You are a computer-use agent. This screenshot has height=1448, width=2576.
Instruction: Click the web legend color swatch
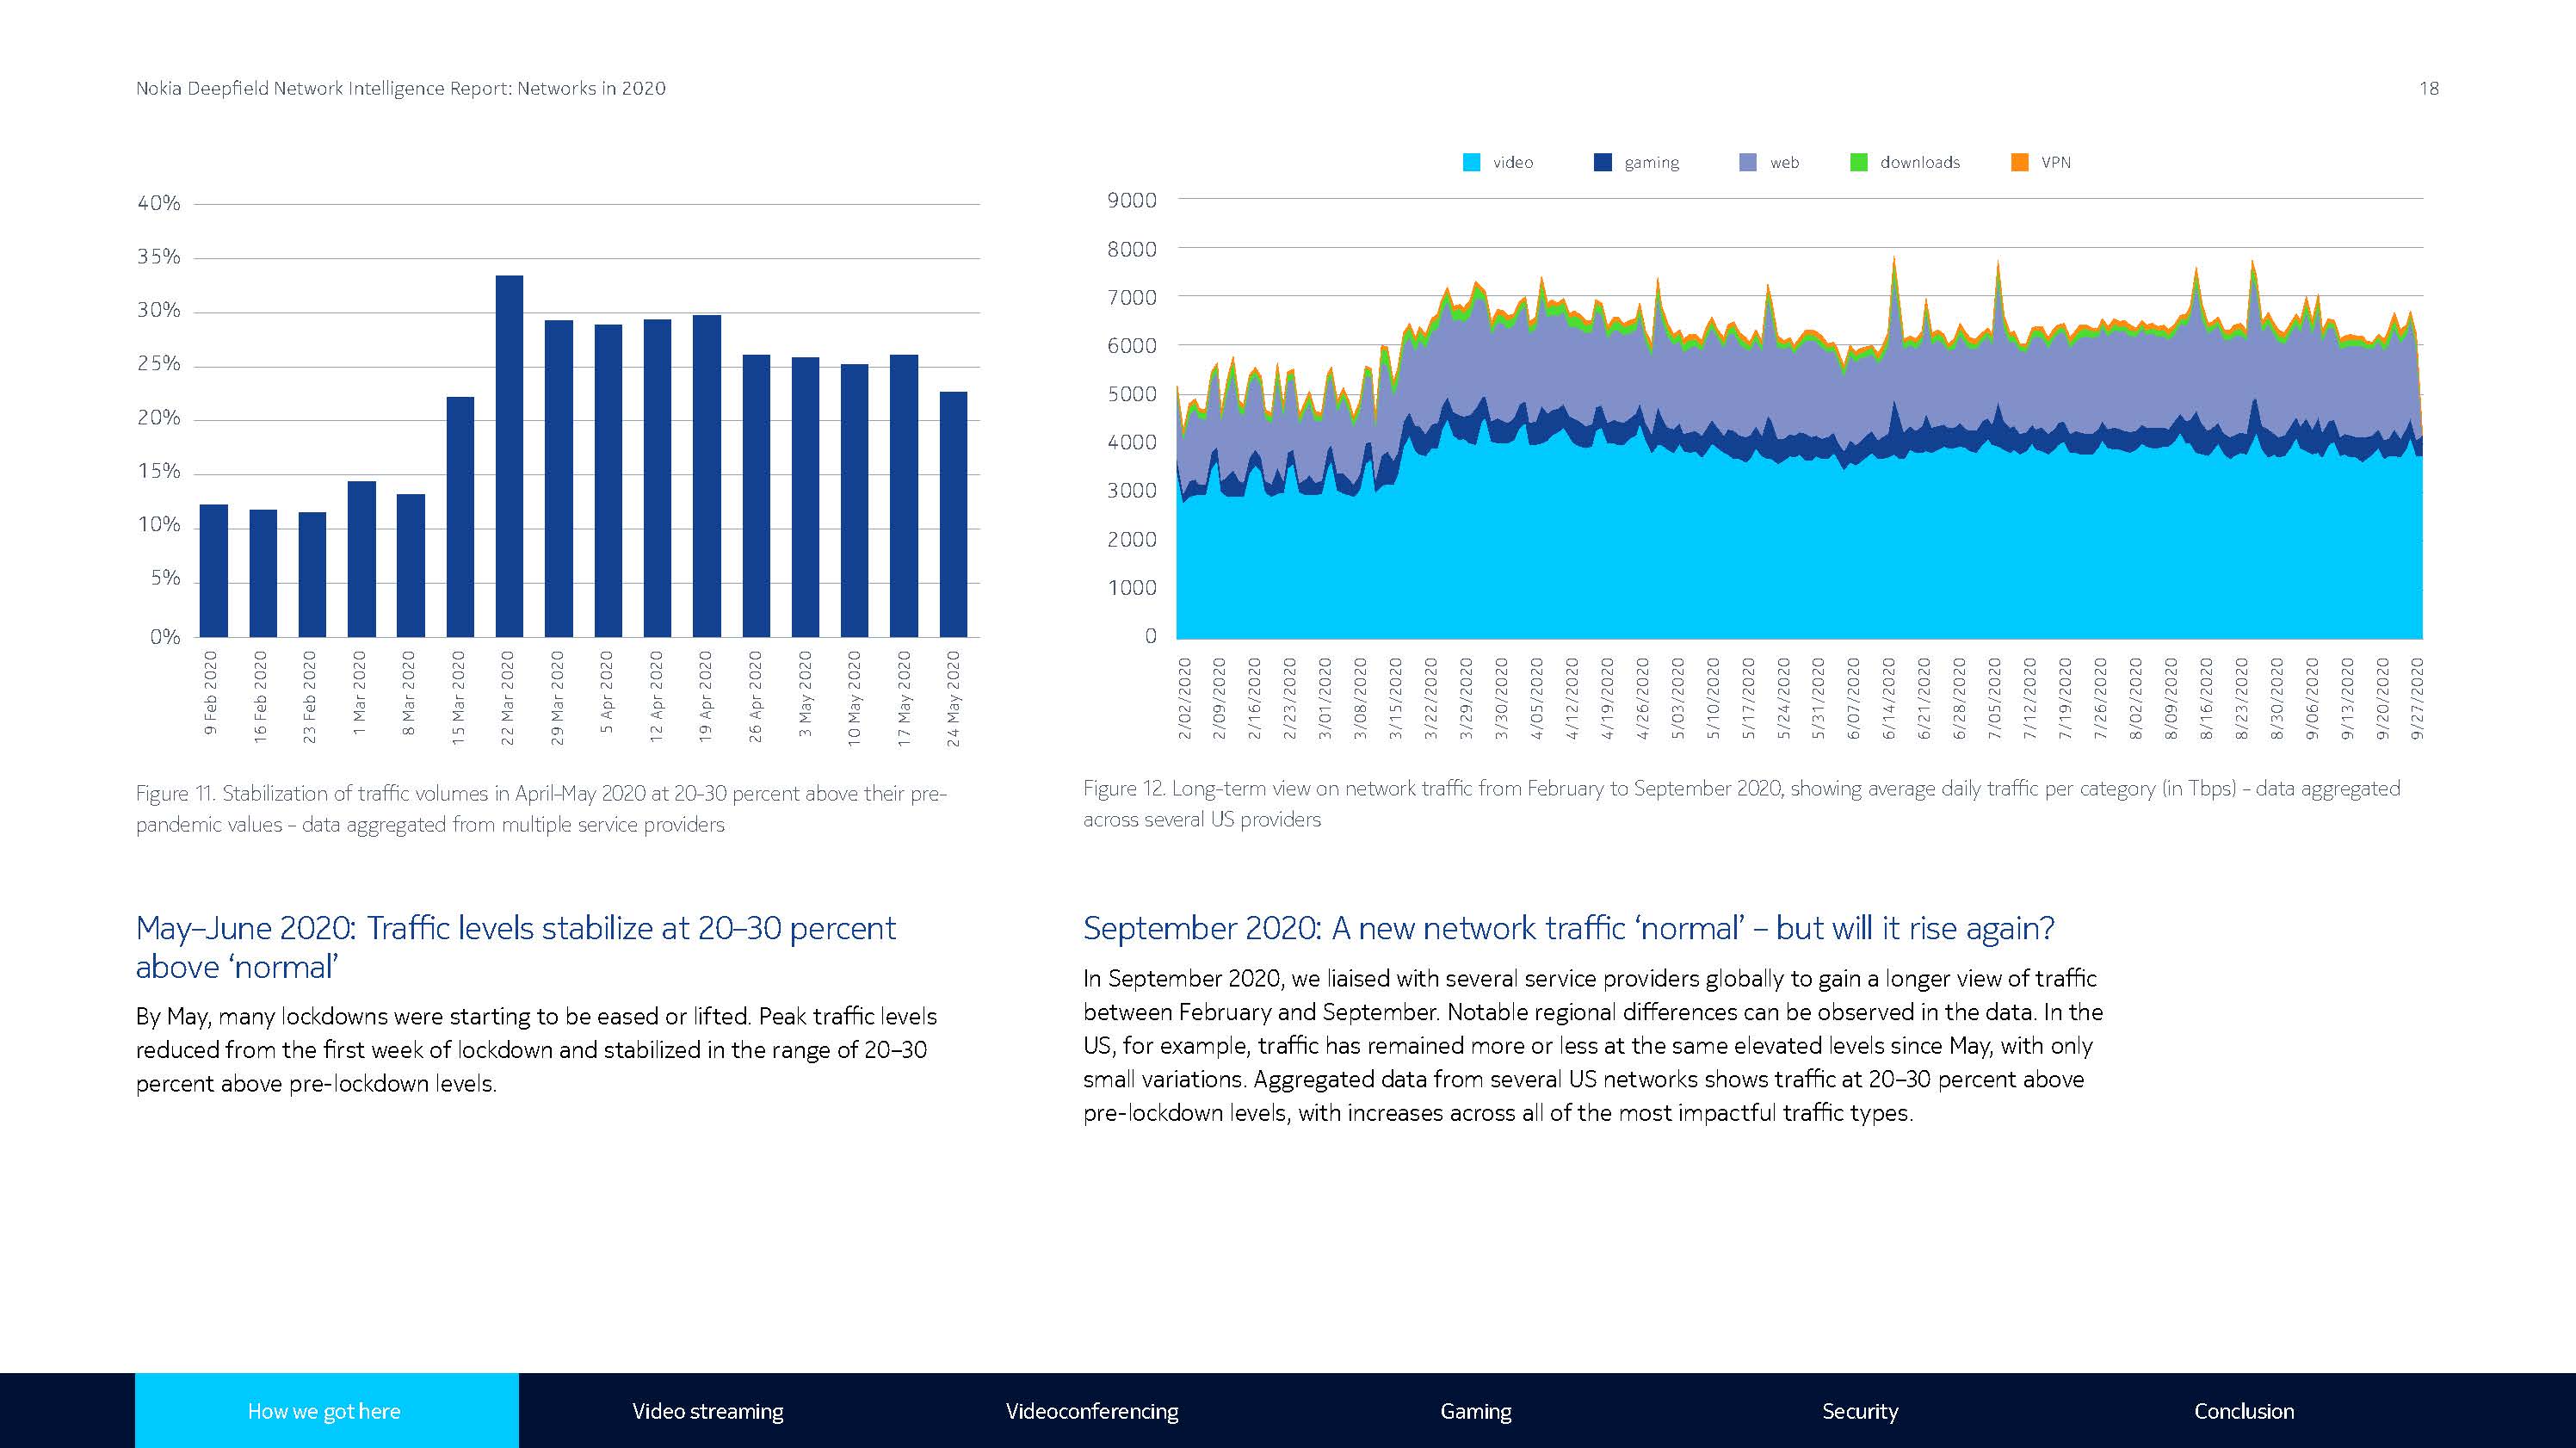pyautogui.click(x=1748, y=162)
